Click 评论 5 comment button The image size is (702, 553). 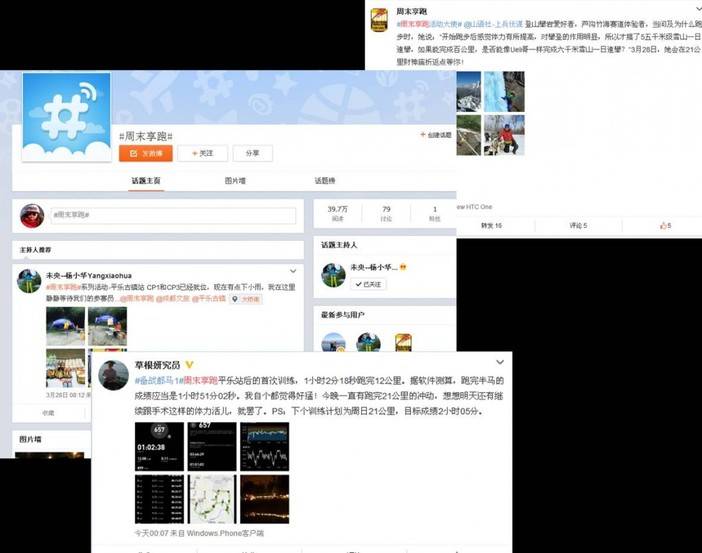pos(578,226)
